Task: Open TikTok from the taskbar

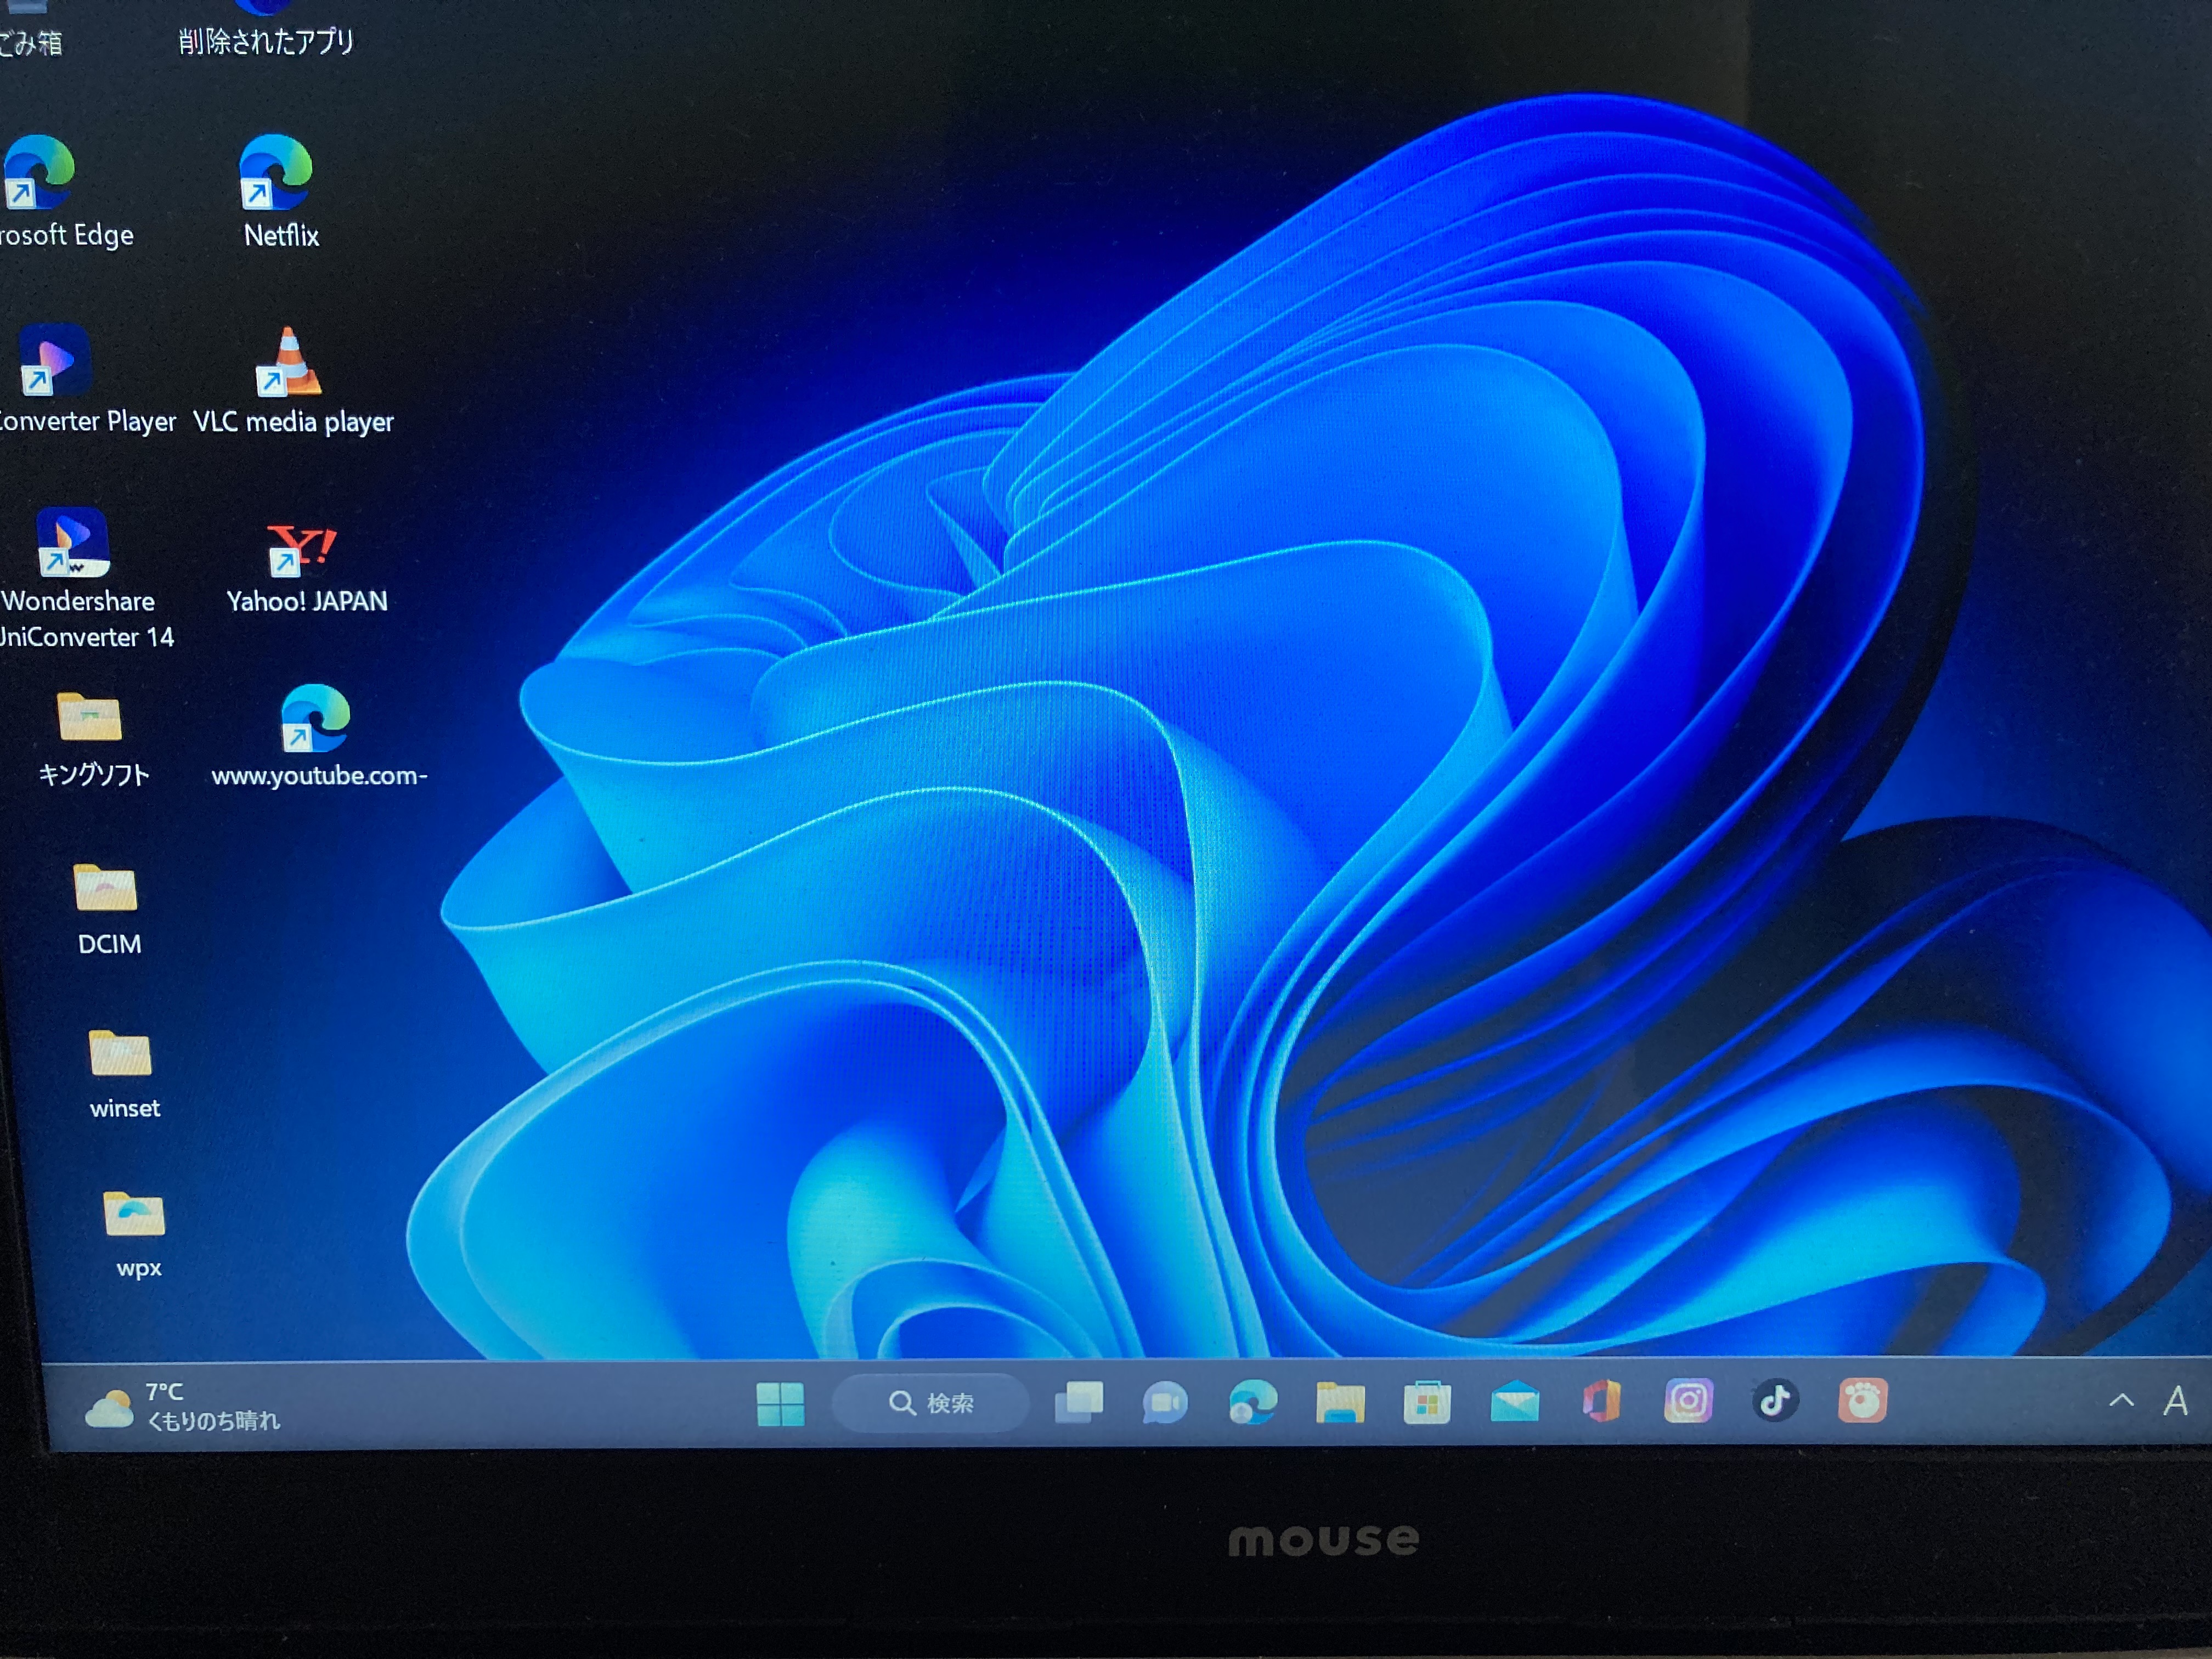Action: click(1775, 1400)
